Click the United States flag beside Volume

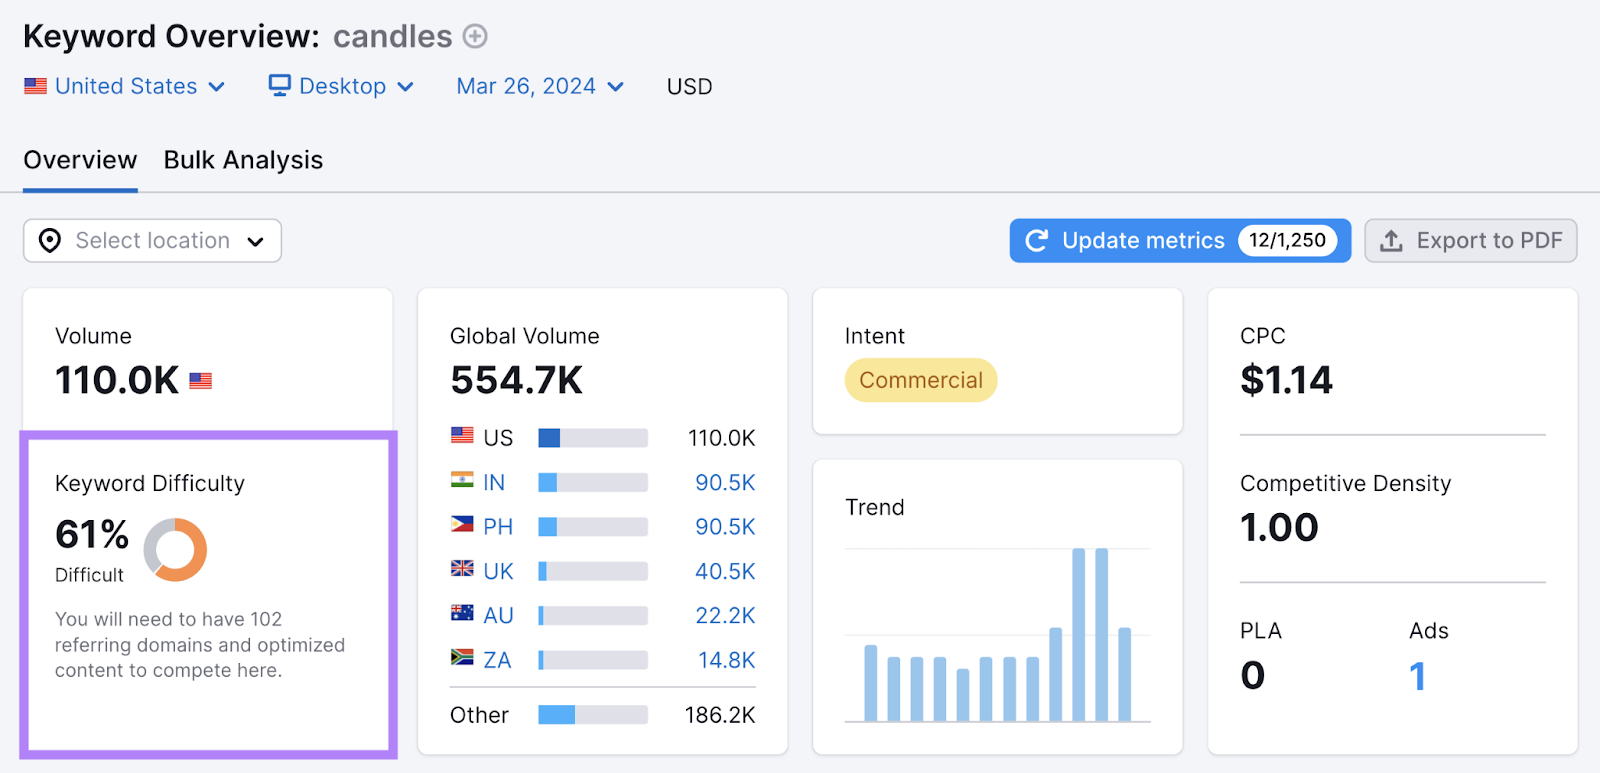[201, 381]
